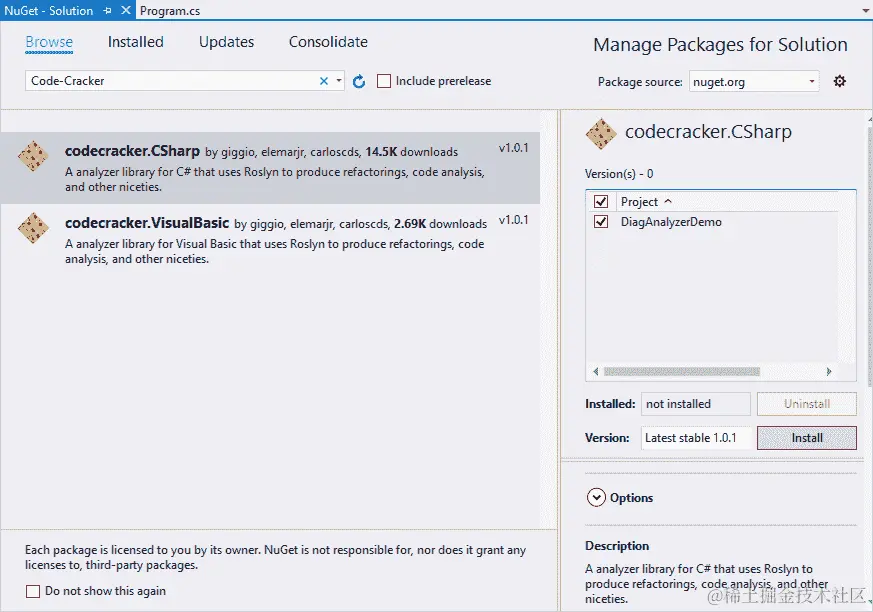Screen dimensions: 873x612
Task: Clear the Code-Cracker search text
Action: pyautogui.click(x=323, y=81)
